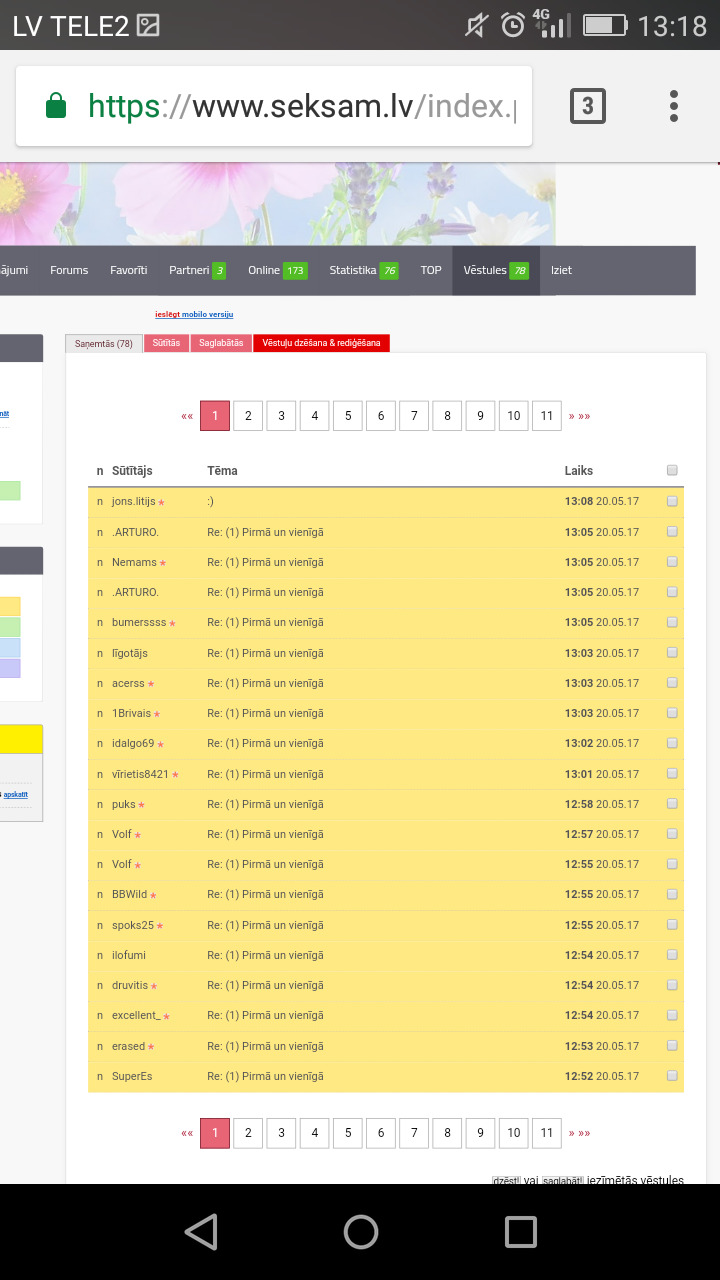Switch to the Sūtītās tab
The width and height of the screenshot is (720, 1280).
(167, 343)
